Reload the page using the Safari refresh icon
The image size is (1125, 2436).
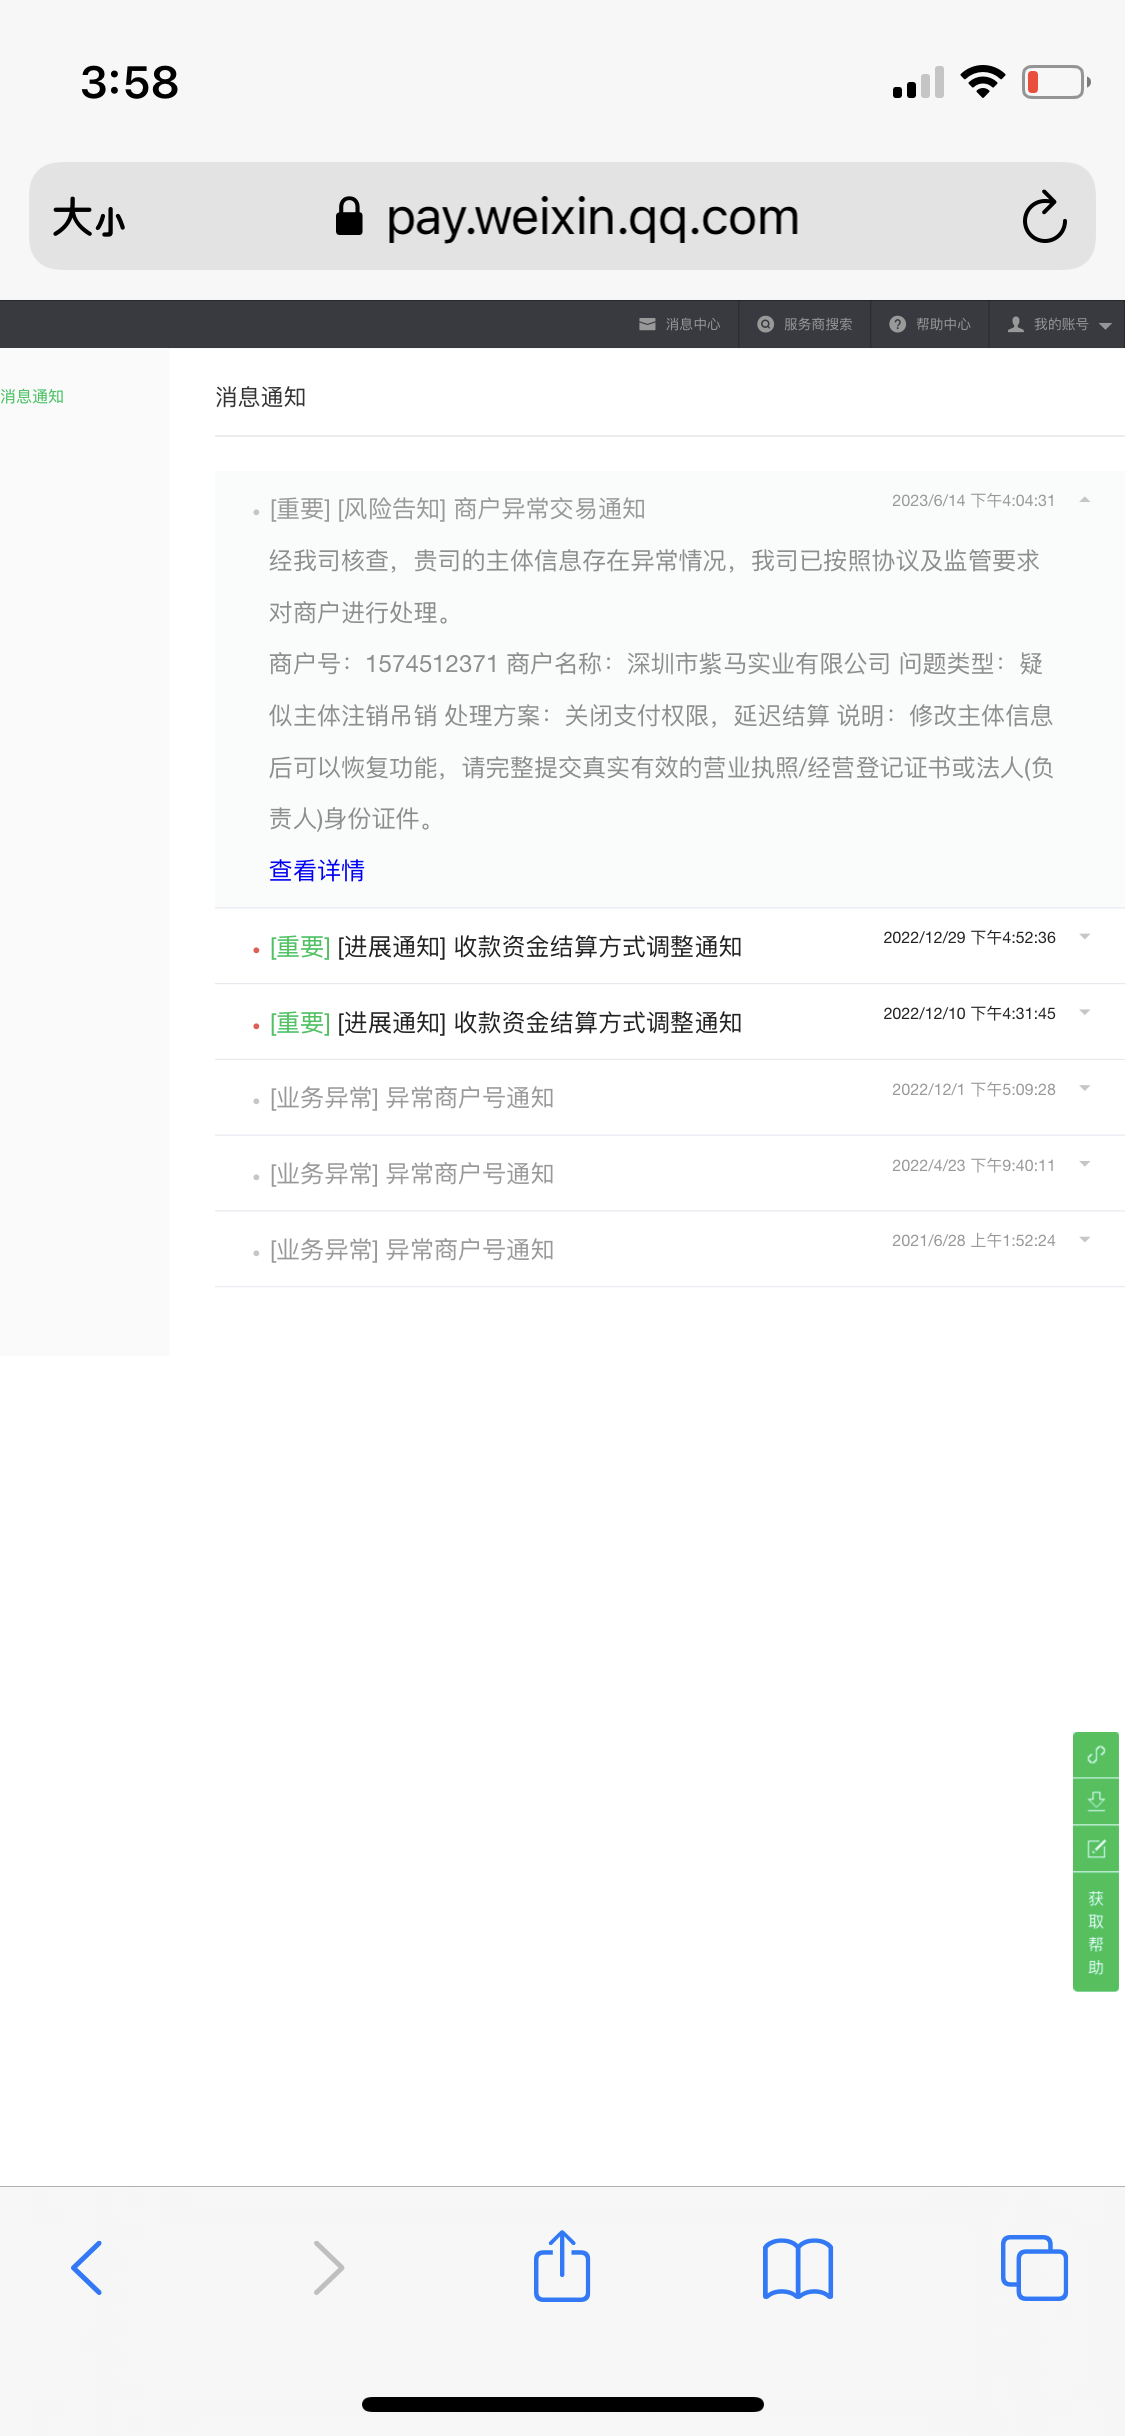coord(1045,216)
